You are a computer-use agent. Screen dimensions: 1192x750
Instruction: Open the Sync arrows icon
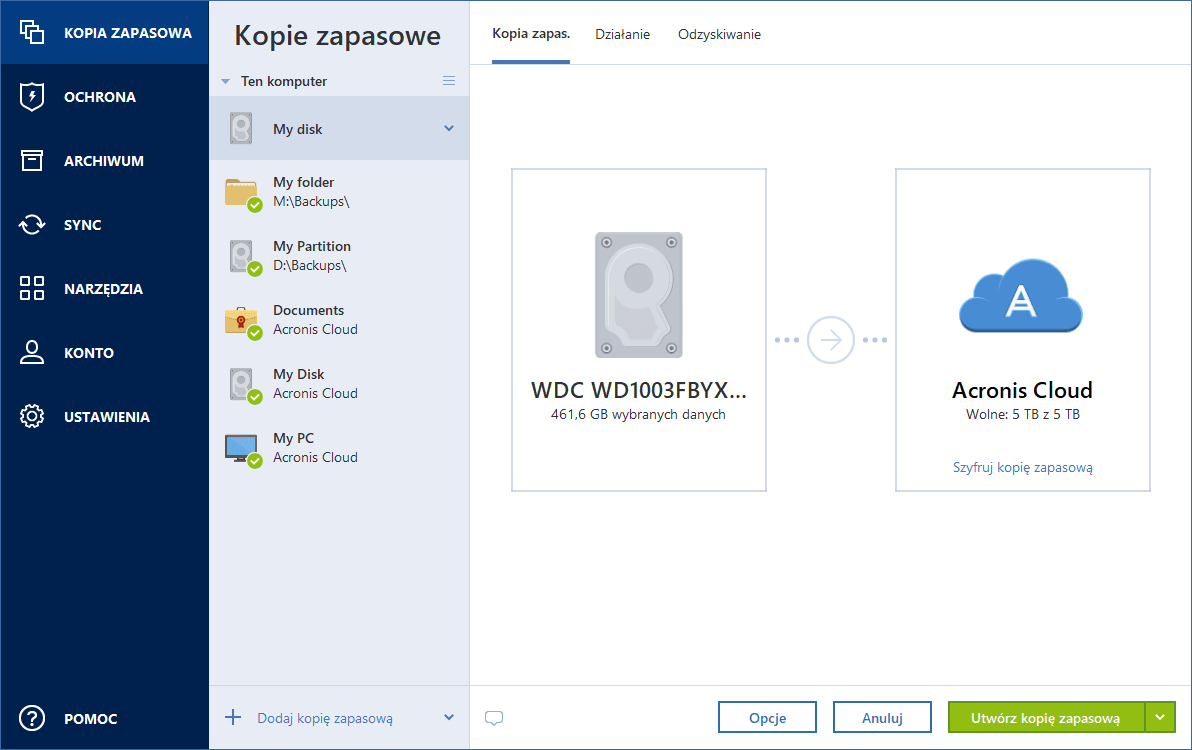click(32, 225)
